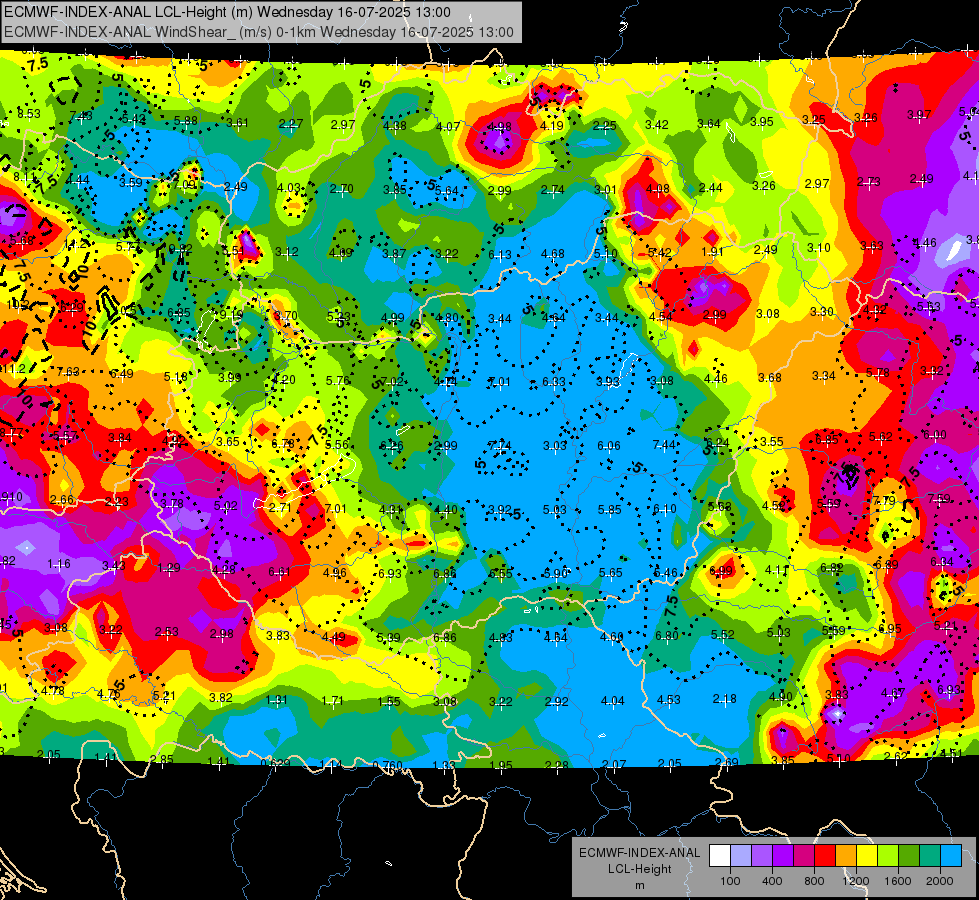Viewport: 979px width, 900px height.
Task: Click the lime yellow-green legend swatch
Action: pyautogui.click(x=888, y=856)
